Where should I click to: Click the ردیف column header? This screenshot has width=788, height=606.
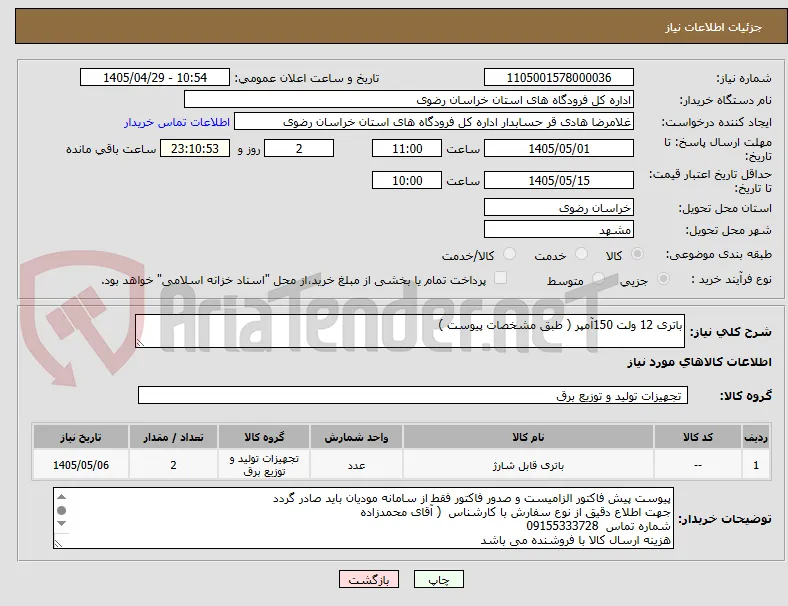pos(755,437)
